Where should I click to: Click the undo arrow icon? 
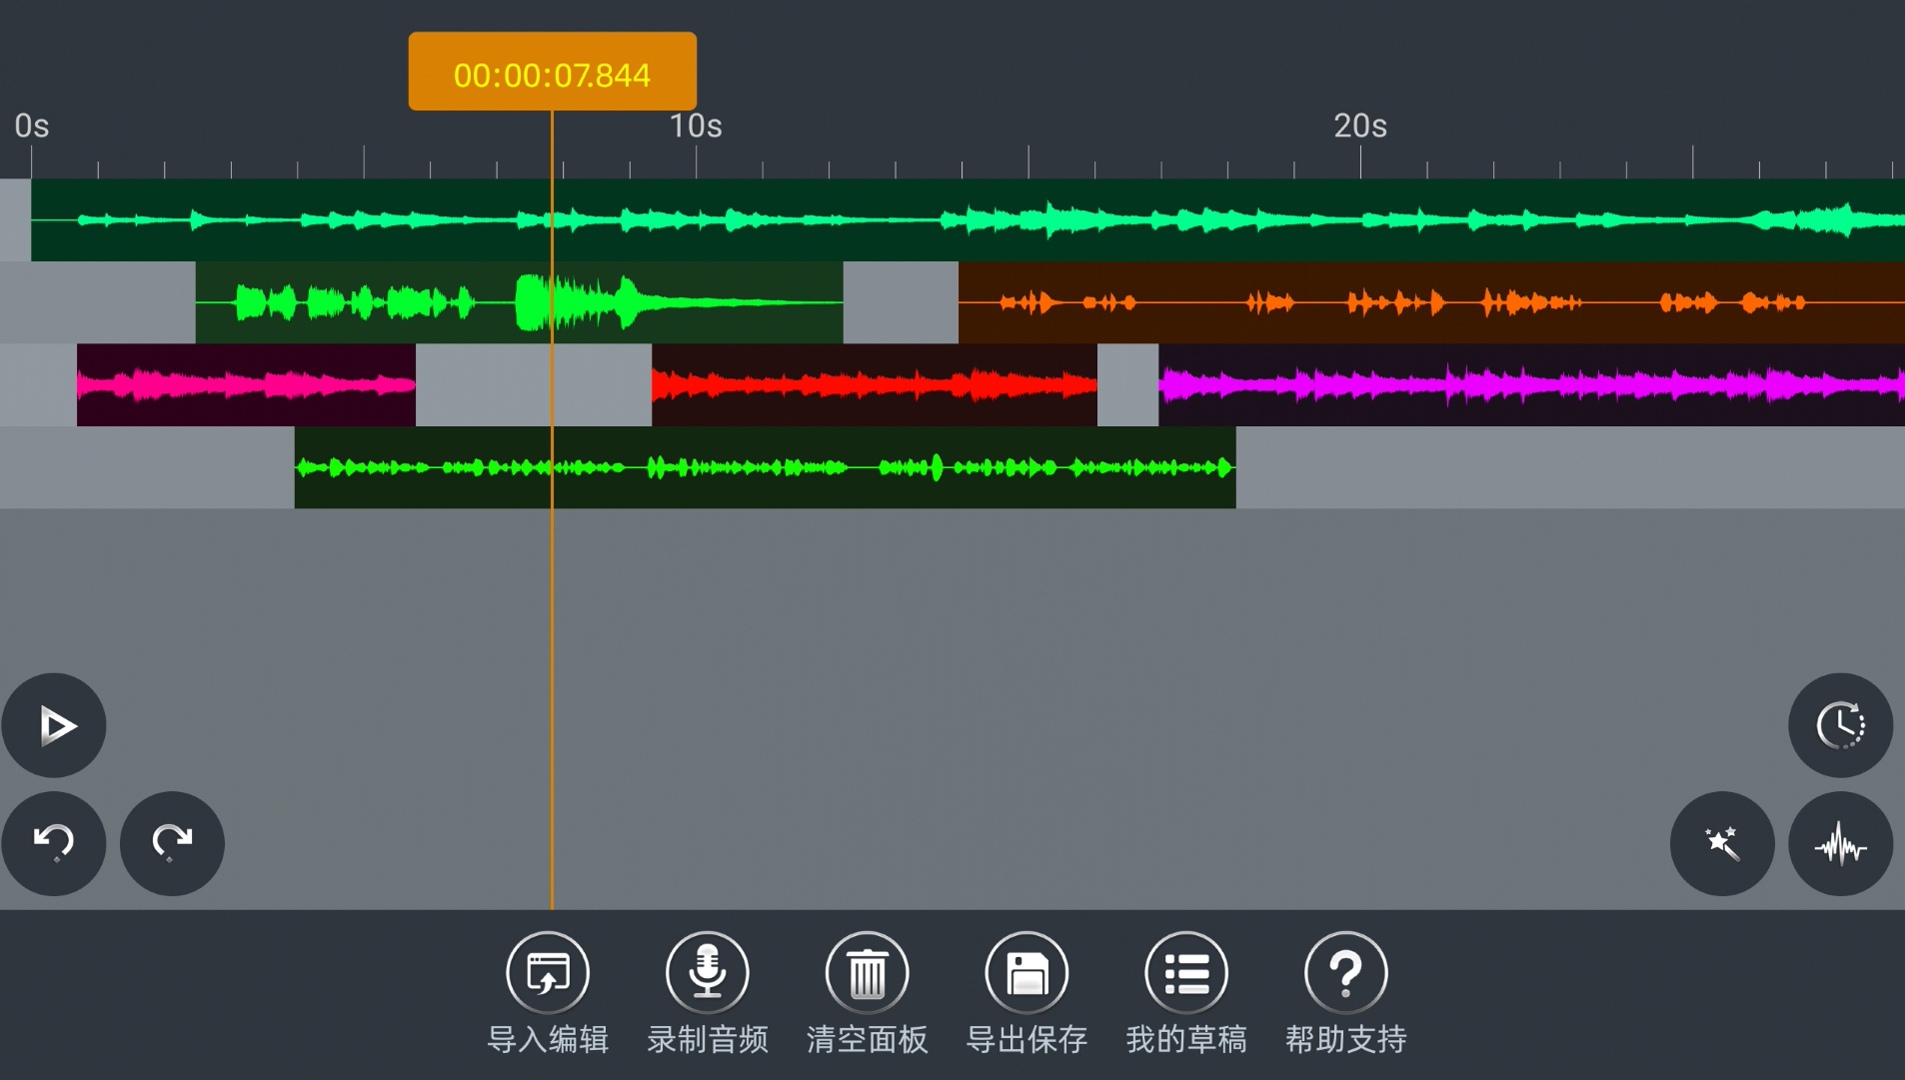point(54,843)
